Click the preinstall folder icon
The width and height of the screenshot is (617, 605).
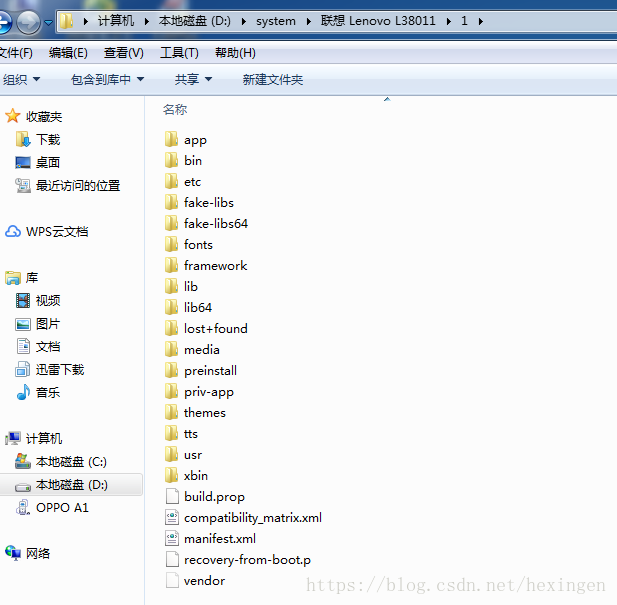pyautogui.click(x=171, y=370)
